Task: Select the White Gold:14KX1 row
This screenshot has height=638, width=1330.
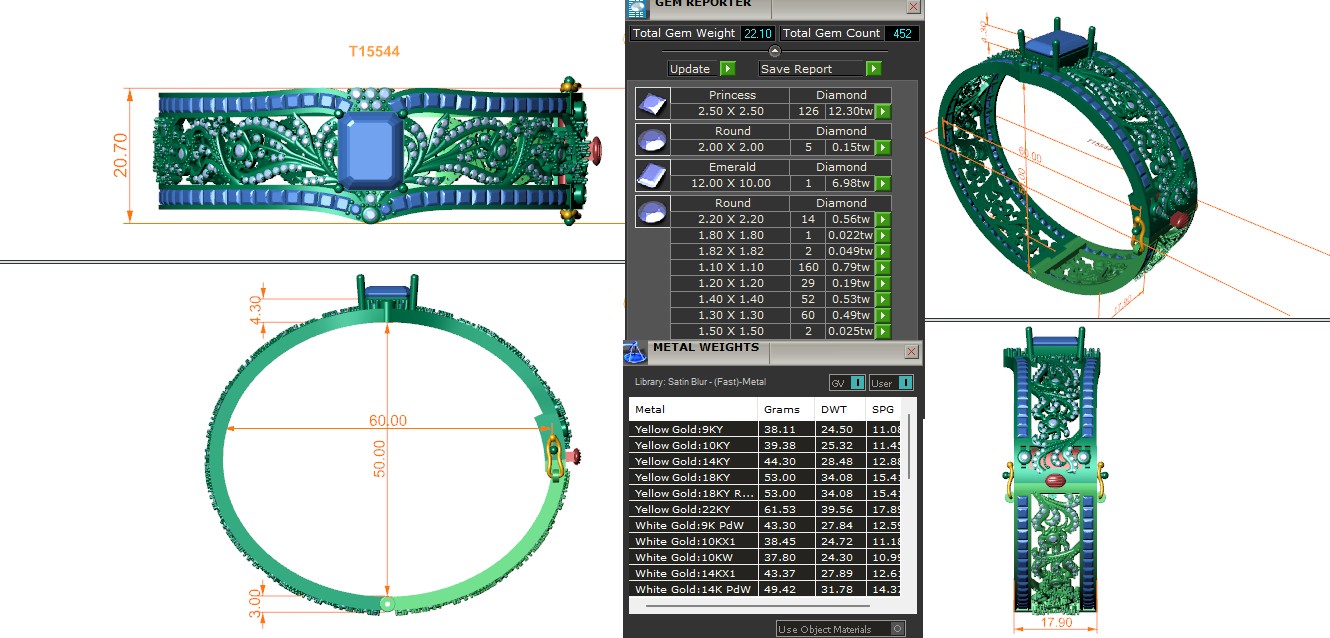Action: (766, 573)
